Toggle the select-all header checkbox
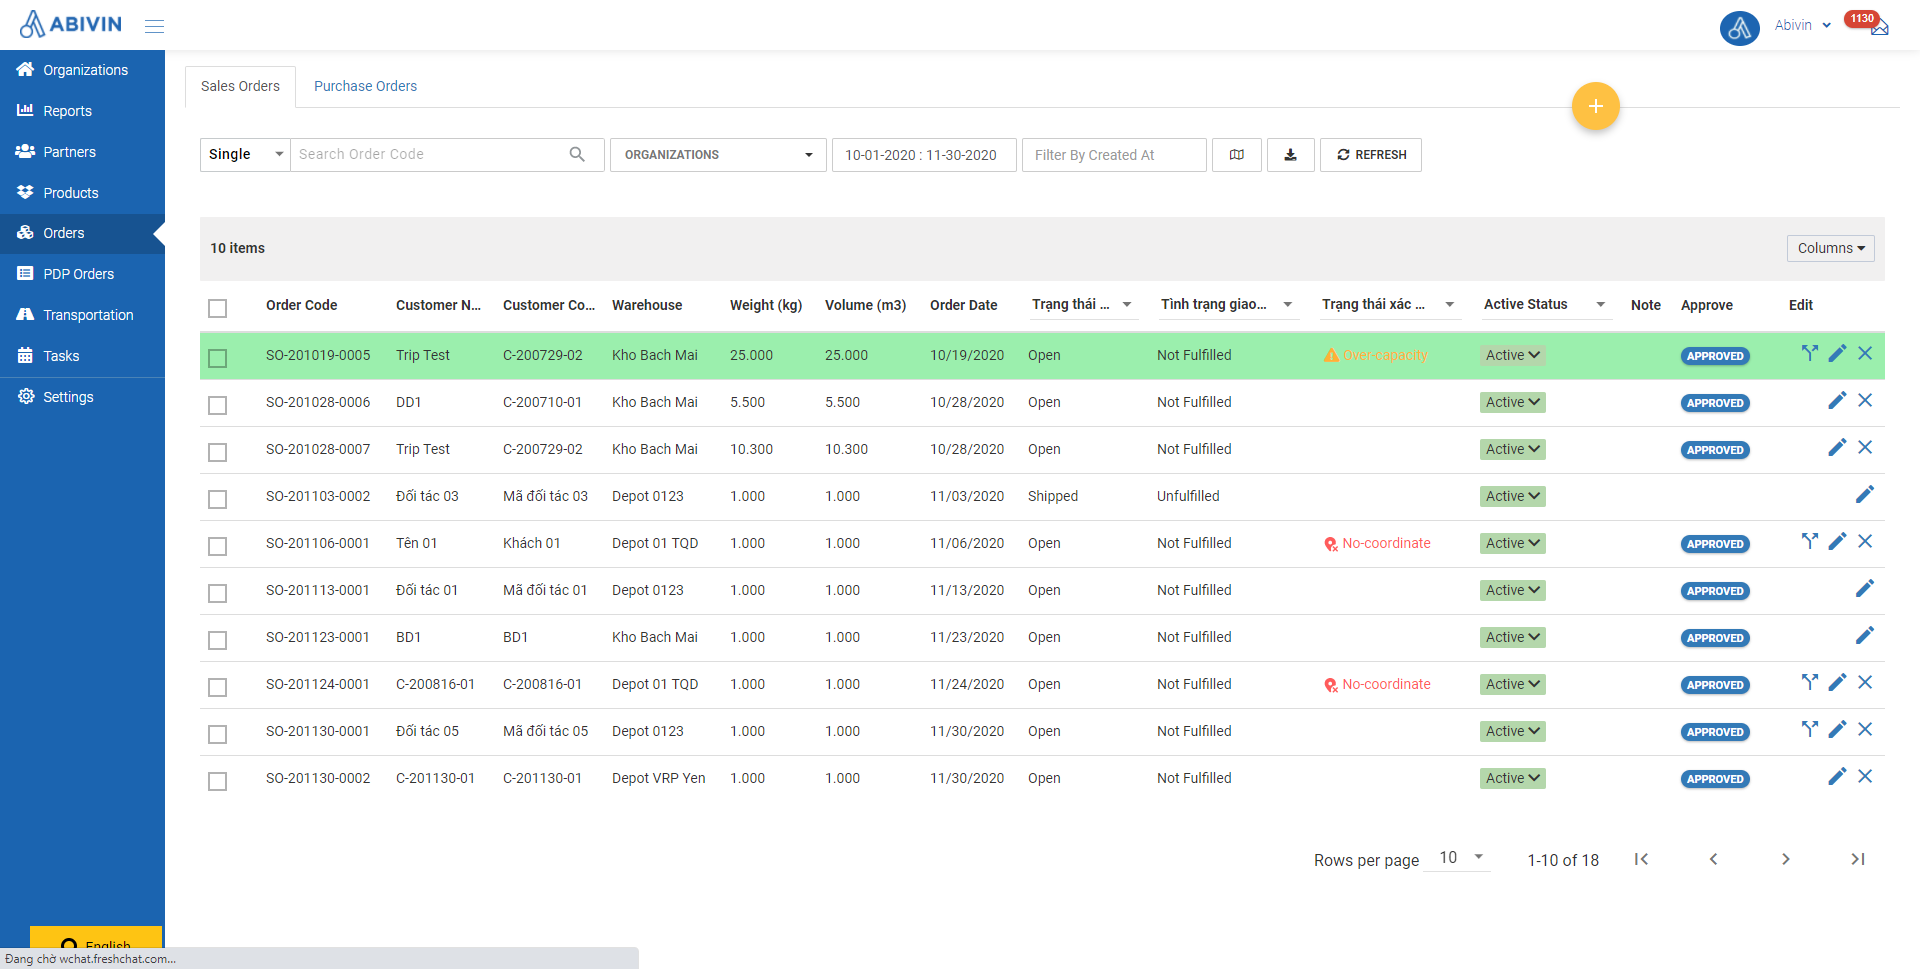Image resolution: width=1920 pixels, height=969 pixels. click(x=217, y=308)
